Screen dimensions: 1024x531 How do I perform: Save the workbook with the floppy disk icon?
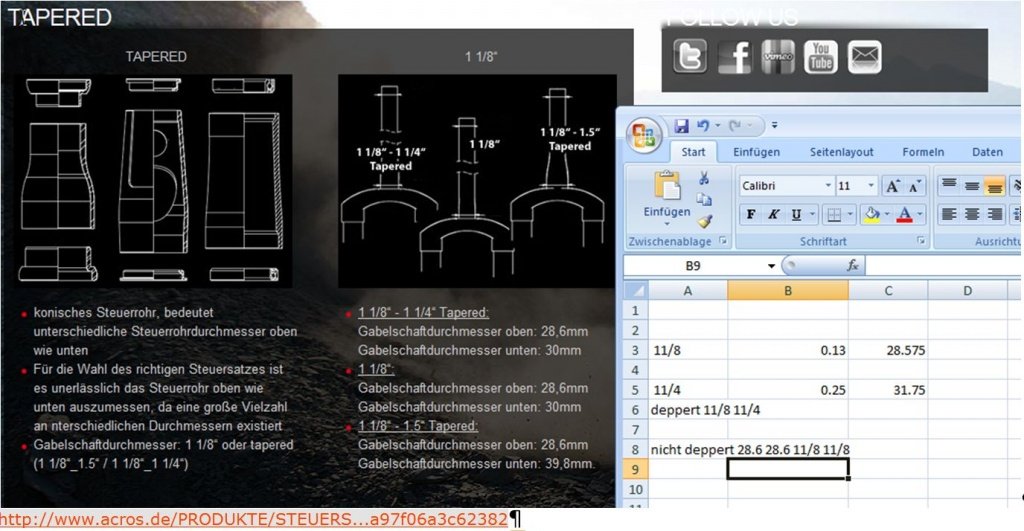tap(681, 126)
